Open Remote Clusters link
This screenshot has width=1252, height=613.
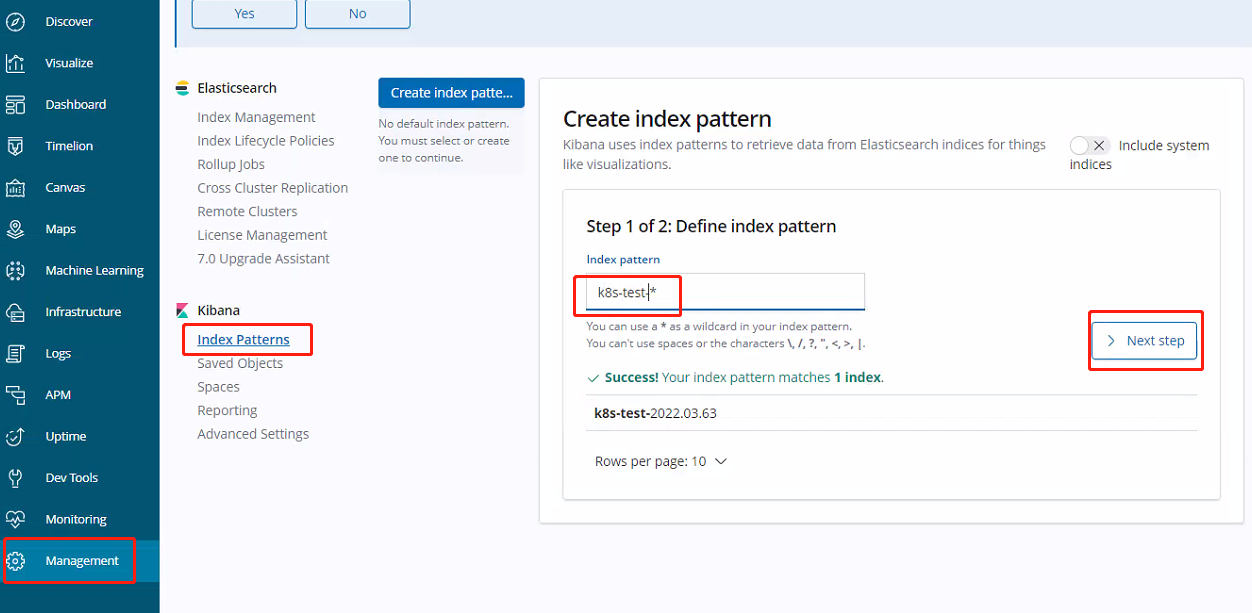pos(247,211)
